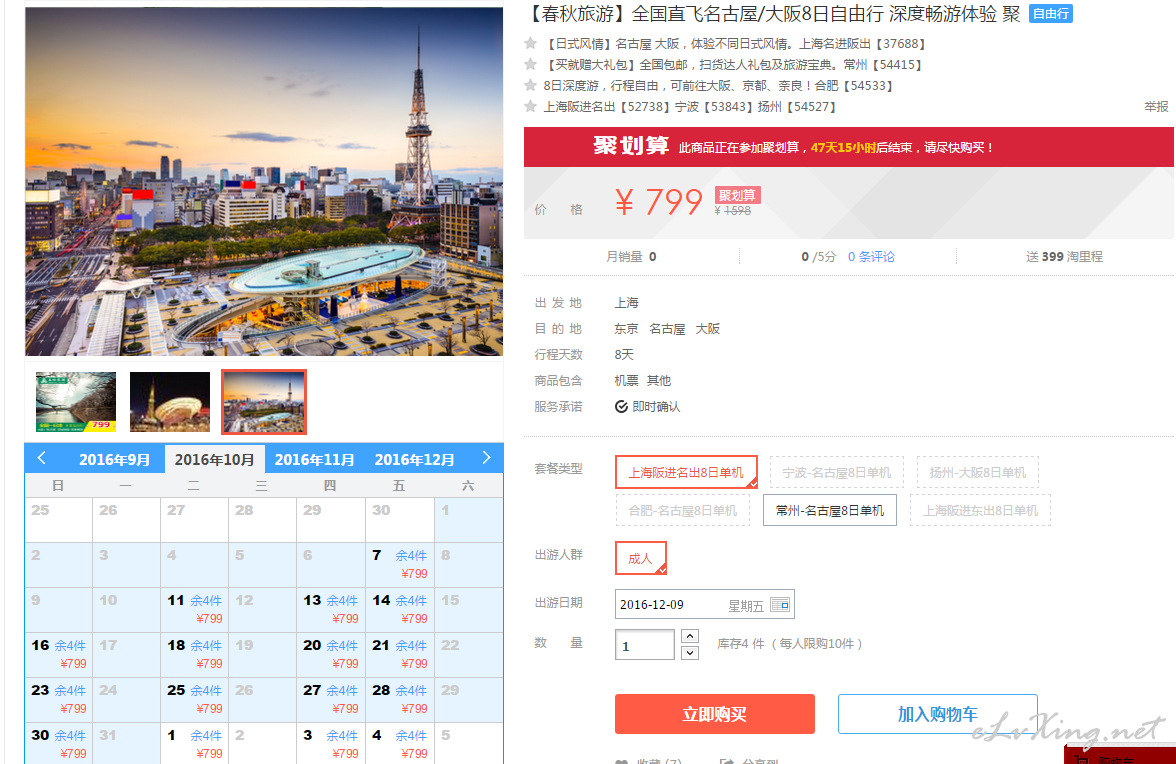This screenshot has height=764, width=1176.
Task: Select package 上海阪进名出8日单机
Action: pyautogui.click(x=686, y=472)
